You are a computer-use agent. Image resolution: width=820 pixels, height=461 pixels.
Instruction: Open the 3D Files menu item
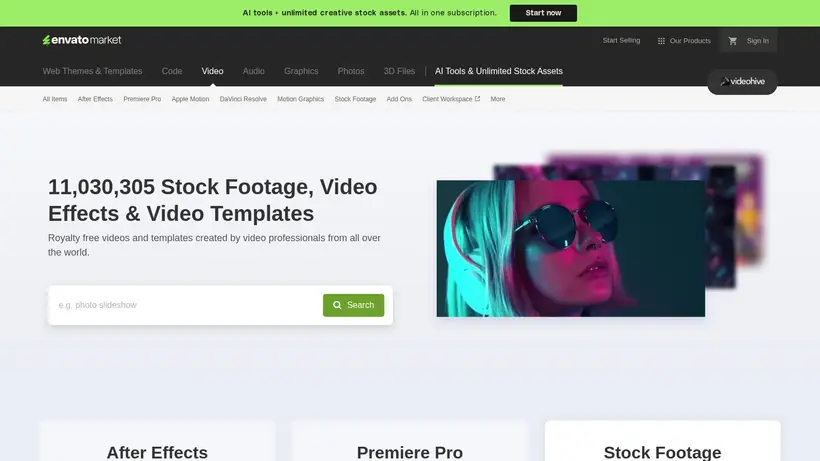(x=399, y=71)
